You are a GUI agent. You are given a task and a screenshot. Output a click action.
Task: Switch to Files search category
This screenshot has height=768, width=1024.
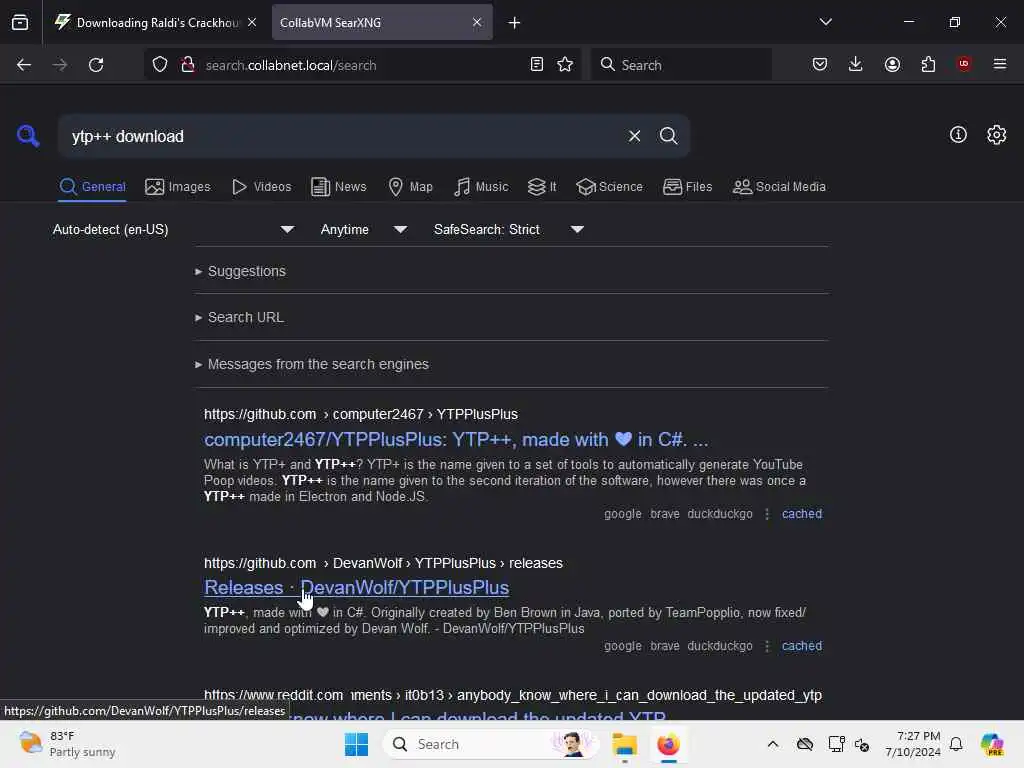(x=687, y=187)
